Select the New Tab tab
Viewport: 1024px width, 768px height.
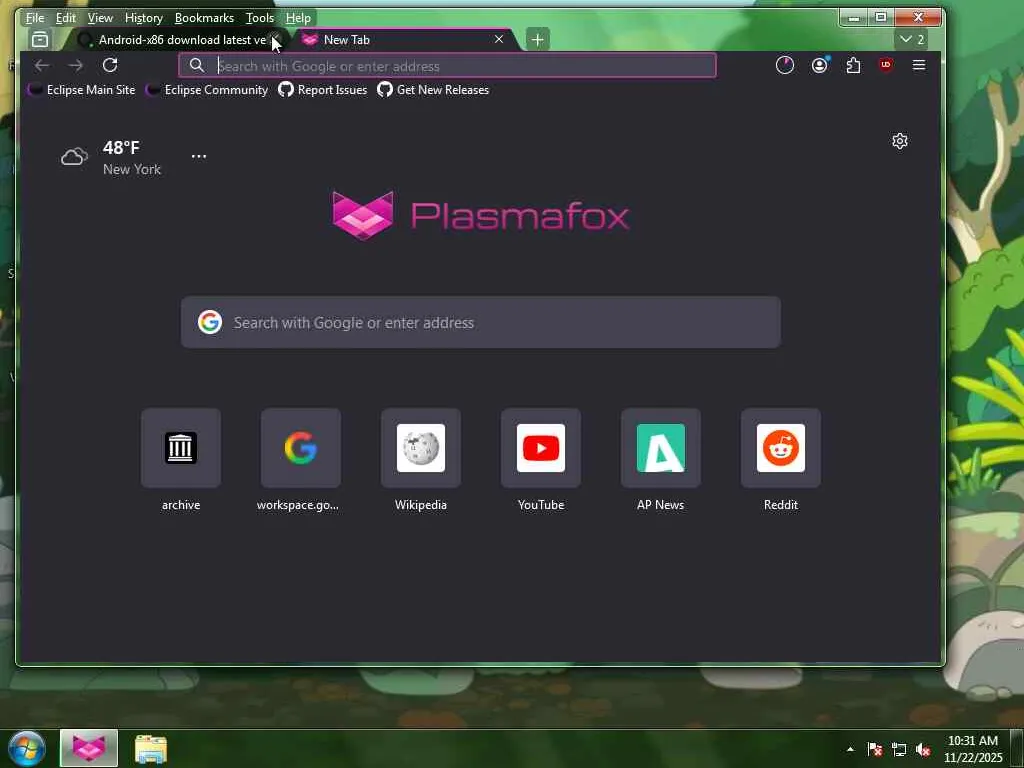[405, 40]
